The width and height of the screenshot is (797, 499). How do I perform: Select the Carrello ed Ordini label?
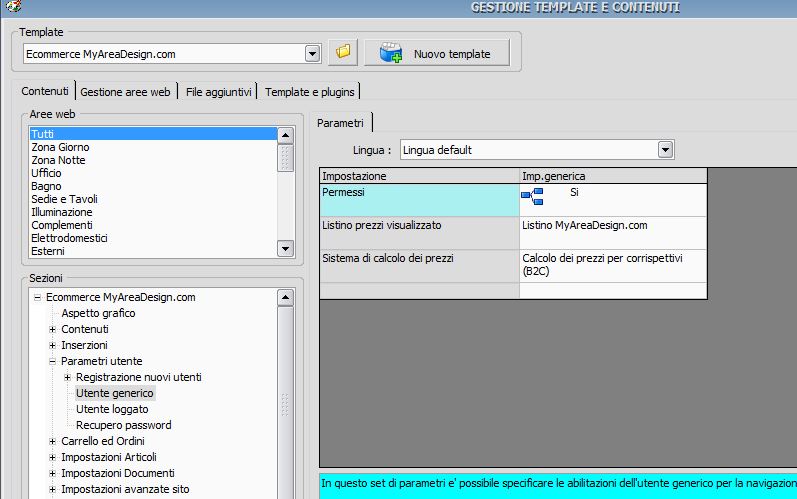[x=103, y=441]
